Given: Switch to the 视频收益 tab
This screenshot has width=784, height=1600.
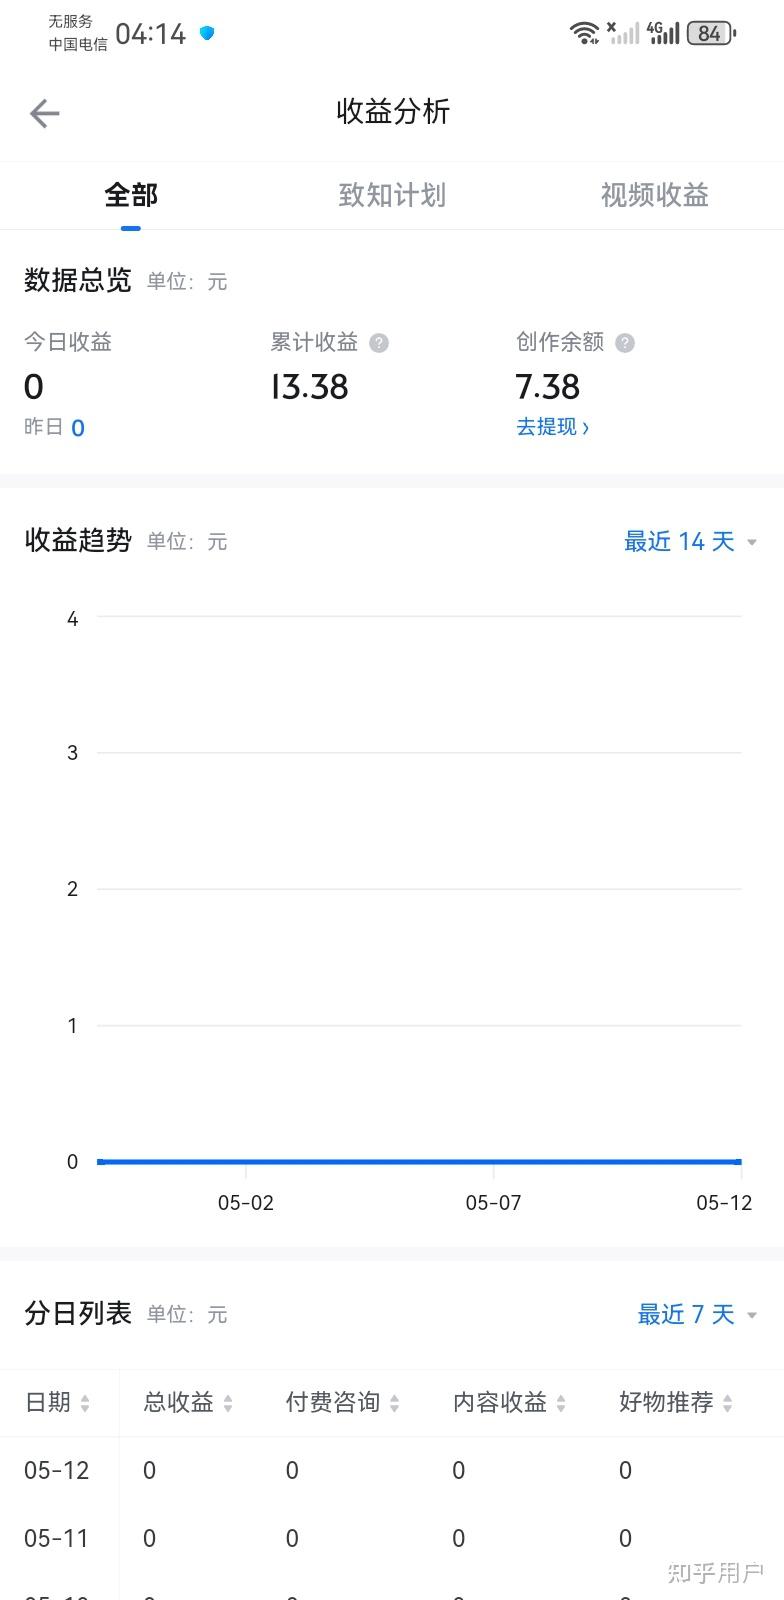Looking at the screenshot, I should pyautogui.click(x=654, y=195).
